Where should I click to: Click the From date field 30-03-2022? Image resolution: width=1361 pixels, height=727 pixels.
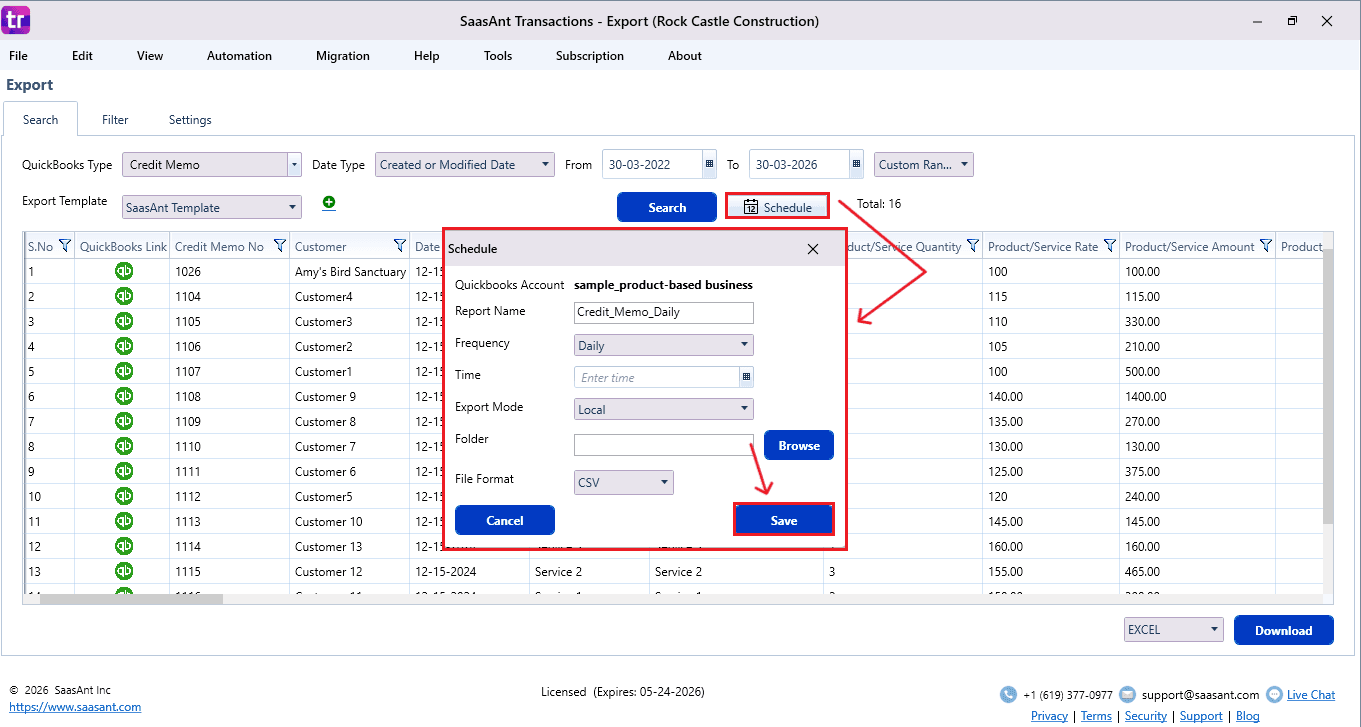tap(653, 164)
